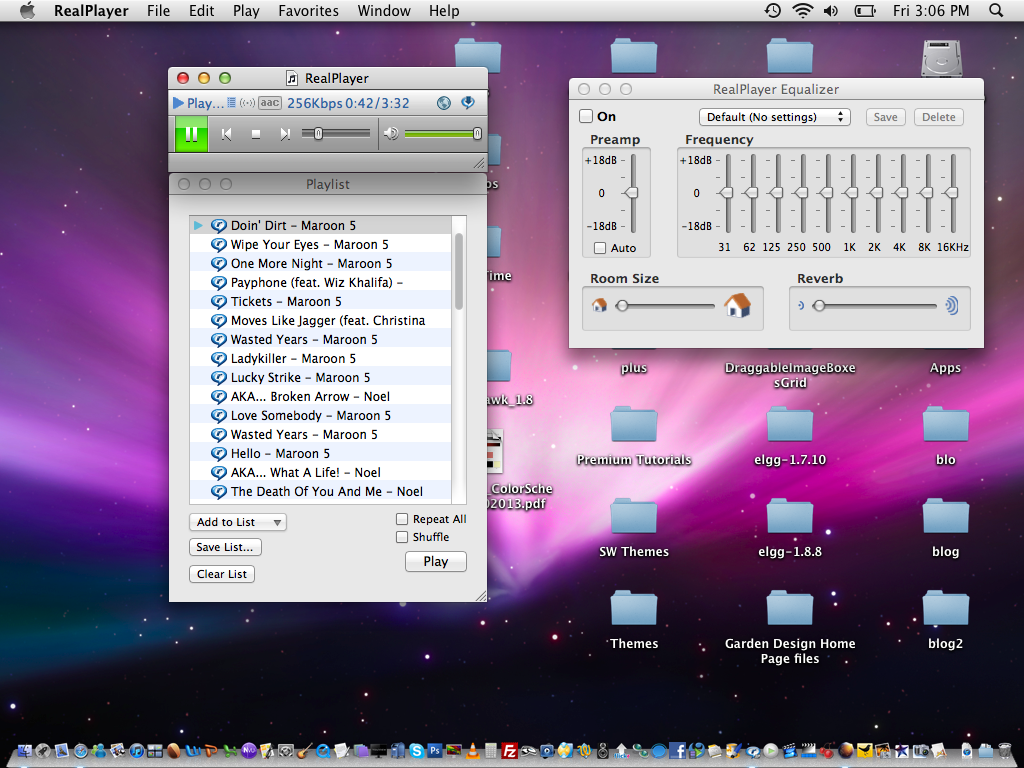The width and height of the screenshot is (1024, 768).
Task: Open VLC from the Dock
Action: click(472, 752)
